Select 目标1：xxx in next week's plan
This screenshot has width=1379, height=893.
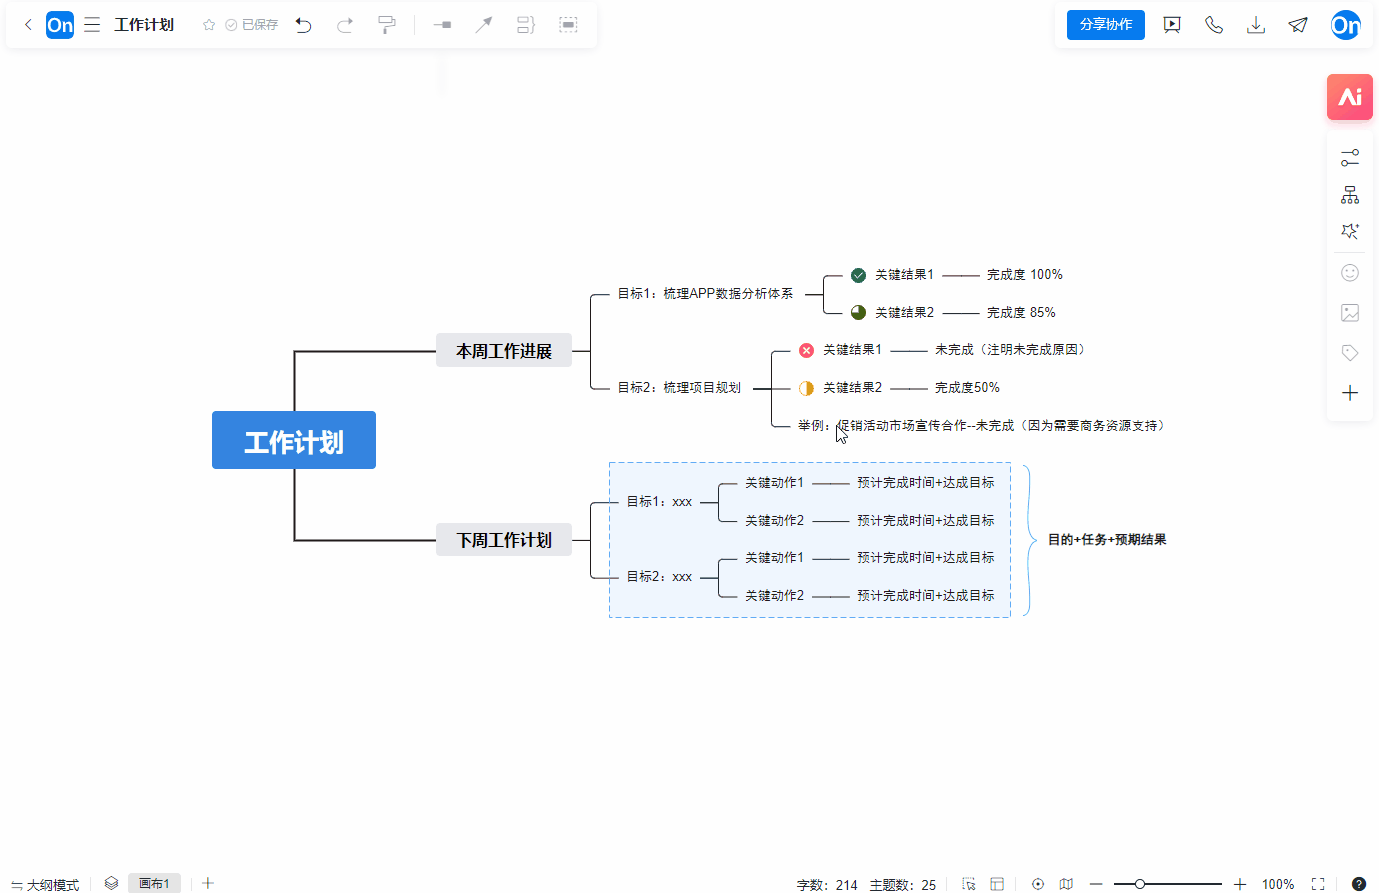pos(659,502)
